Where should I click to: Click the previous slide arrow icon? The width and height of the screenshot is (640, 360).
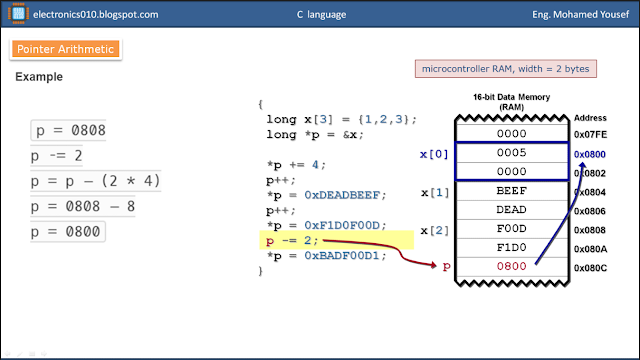[x=7, y=354]
